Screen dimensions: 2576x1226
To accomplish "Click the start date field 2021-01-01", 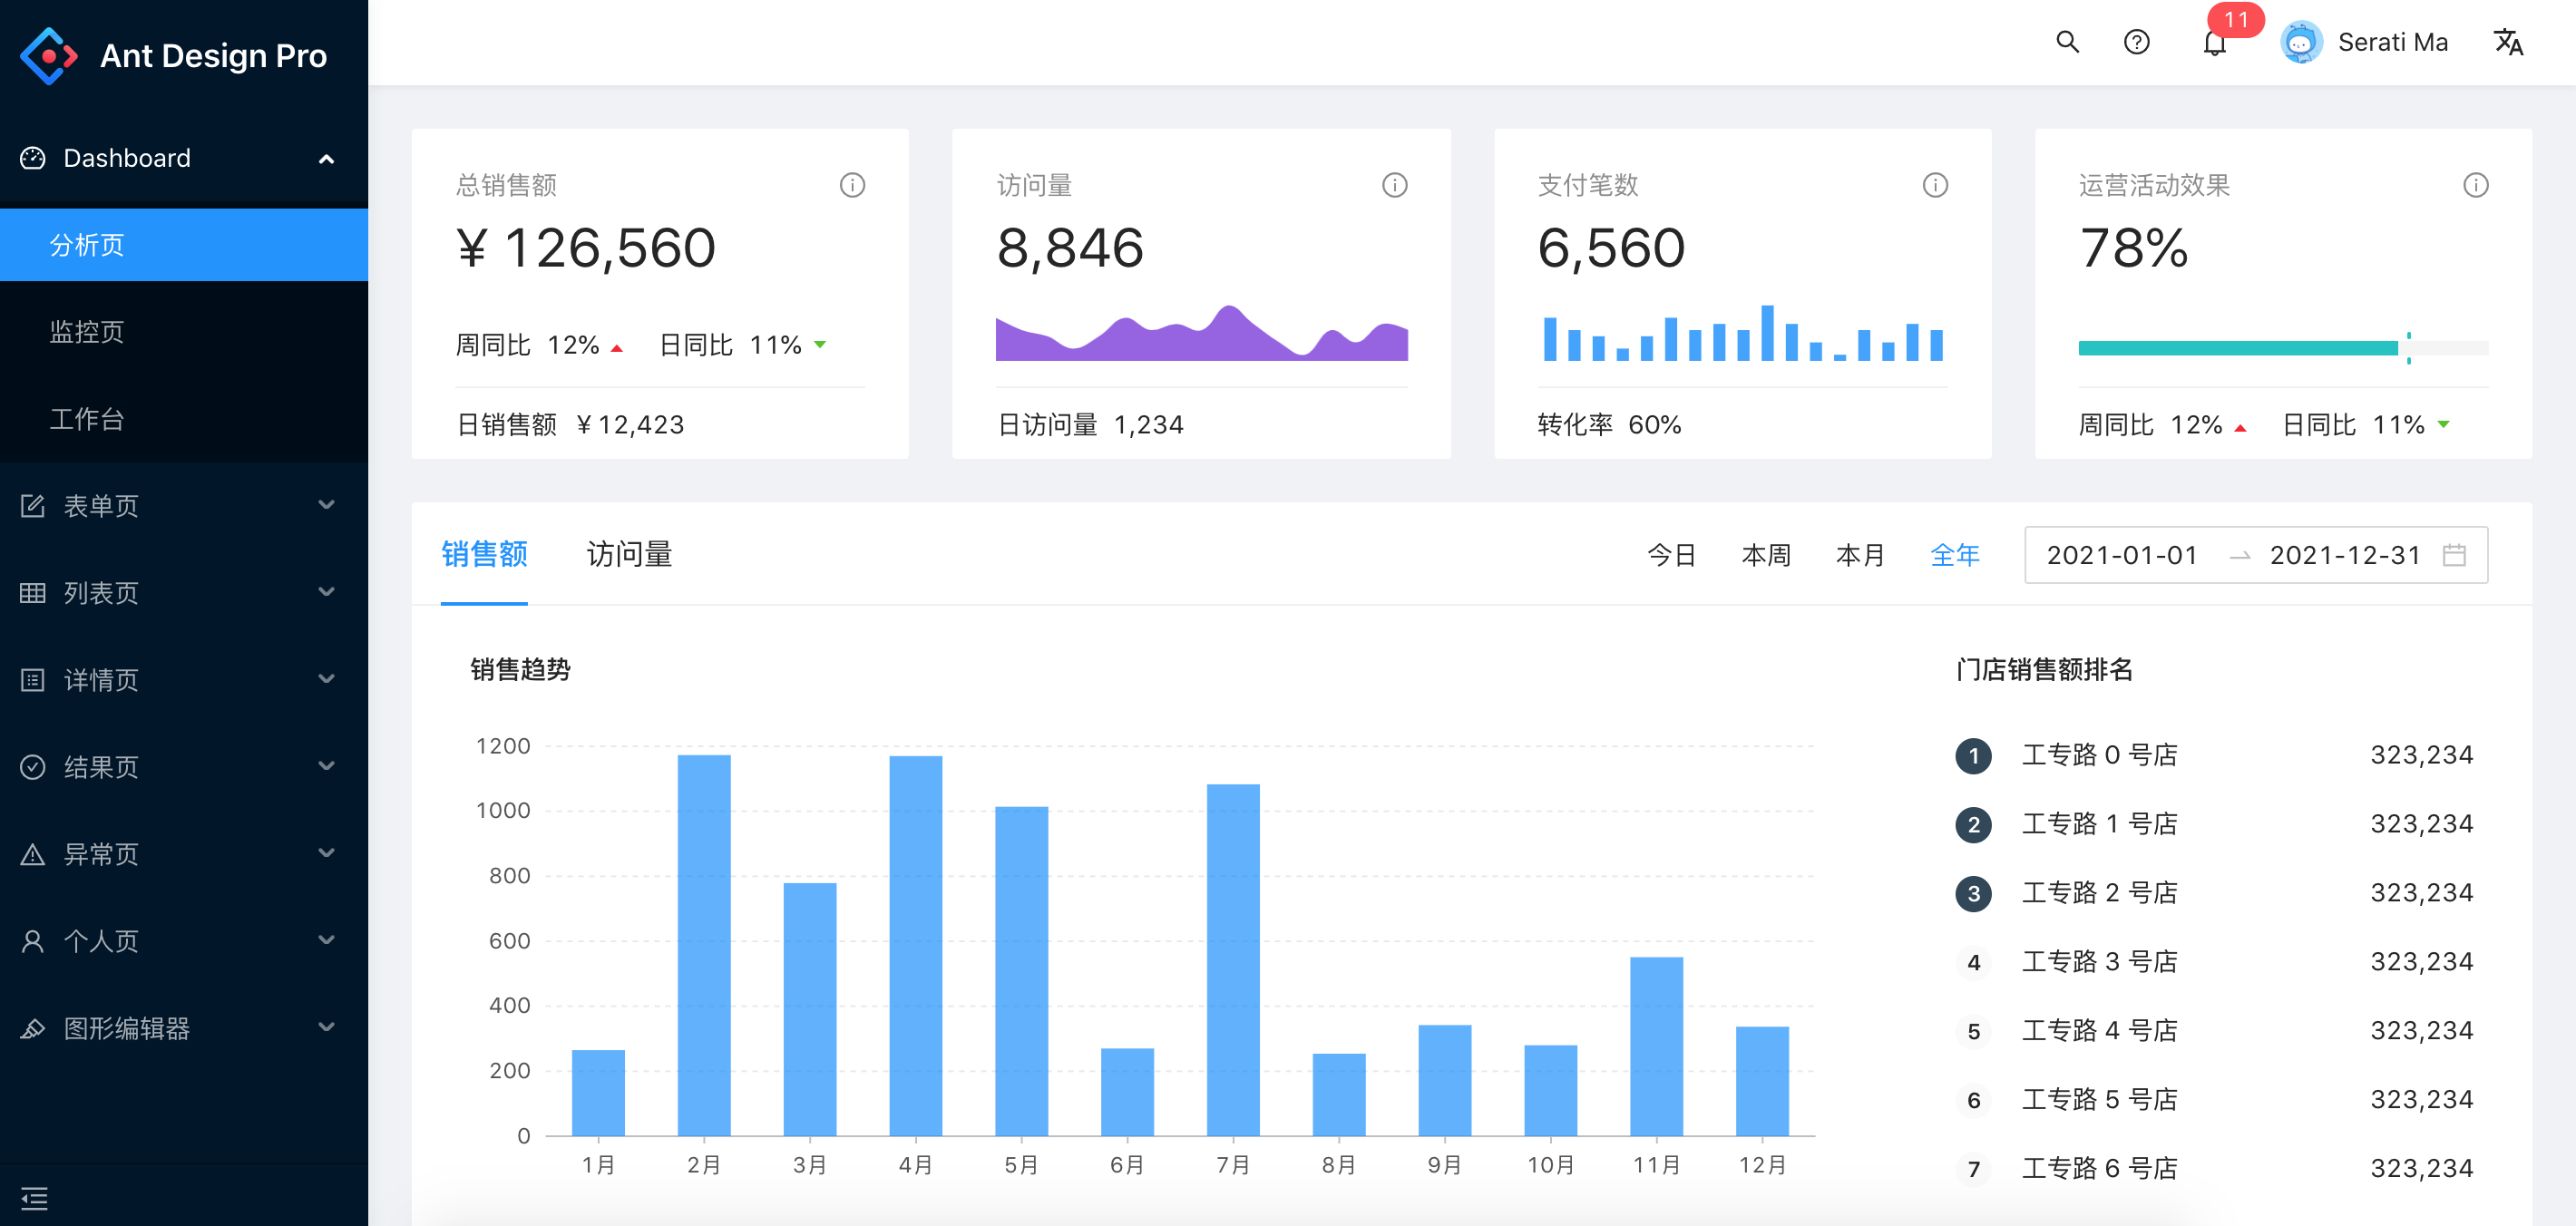I will click(2121, 555).
